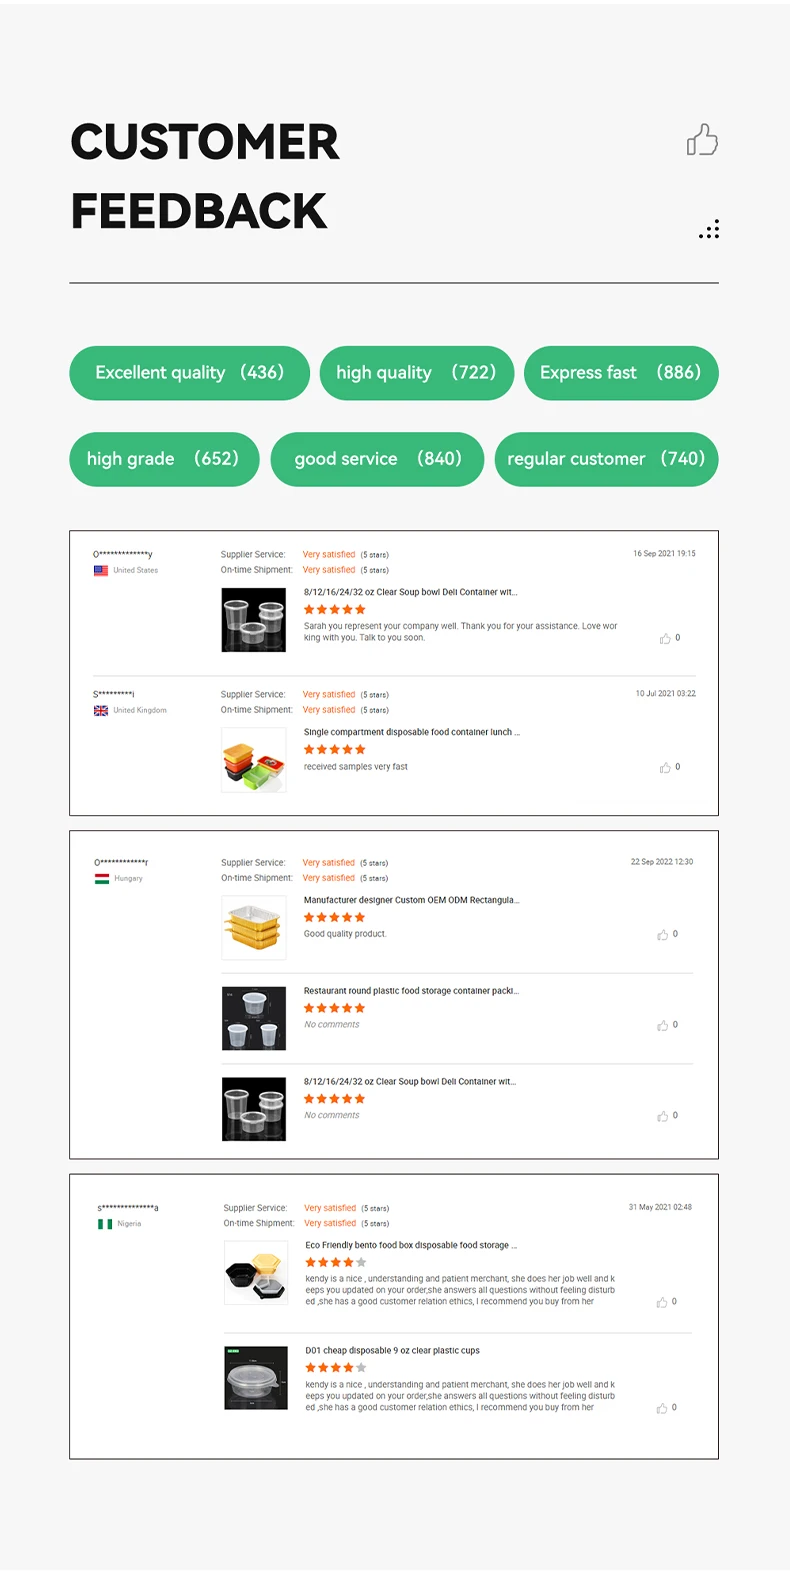Like the Eco Friendly bento box review
The height and width of the screenshot is (1582, 790).
coord(661,1302)
